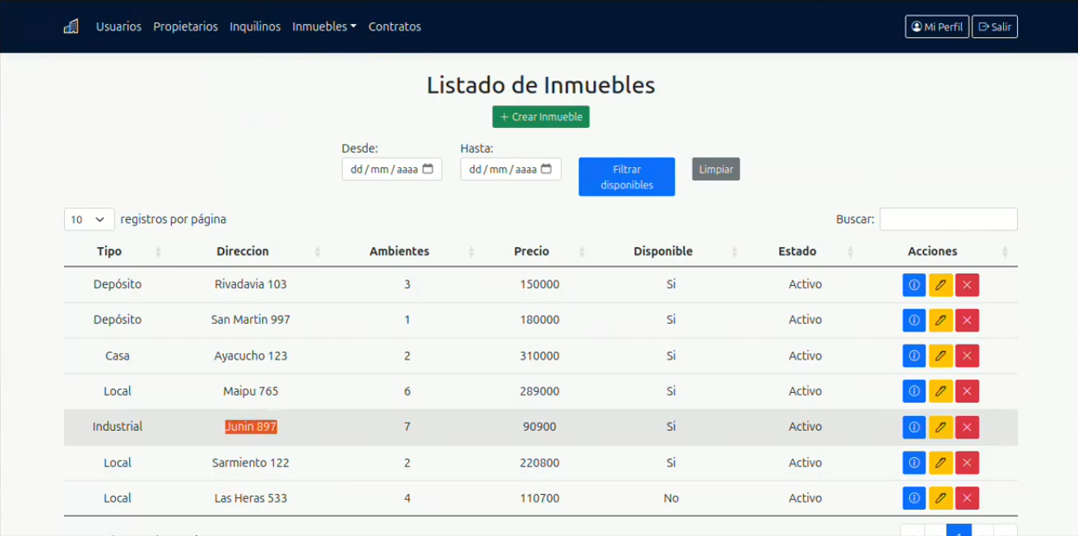Click the Ayacucho 123 address cell

pyautogui.click(x=251, y=356)
